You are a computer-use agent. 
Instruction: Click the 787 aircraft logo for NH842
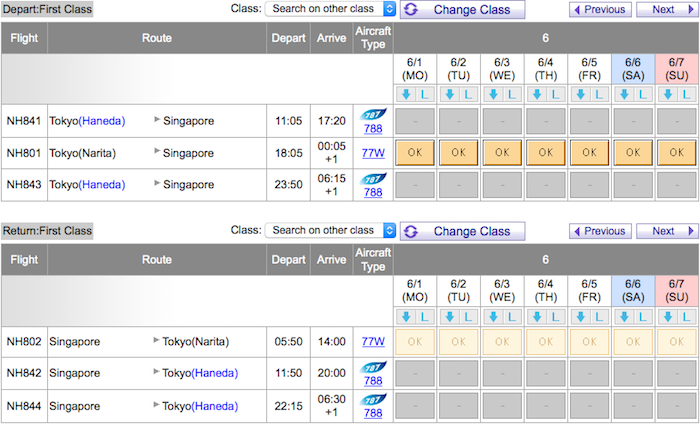373,367
